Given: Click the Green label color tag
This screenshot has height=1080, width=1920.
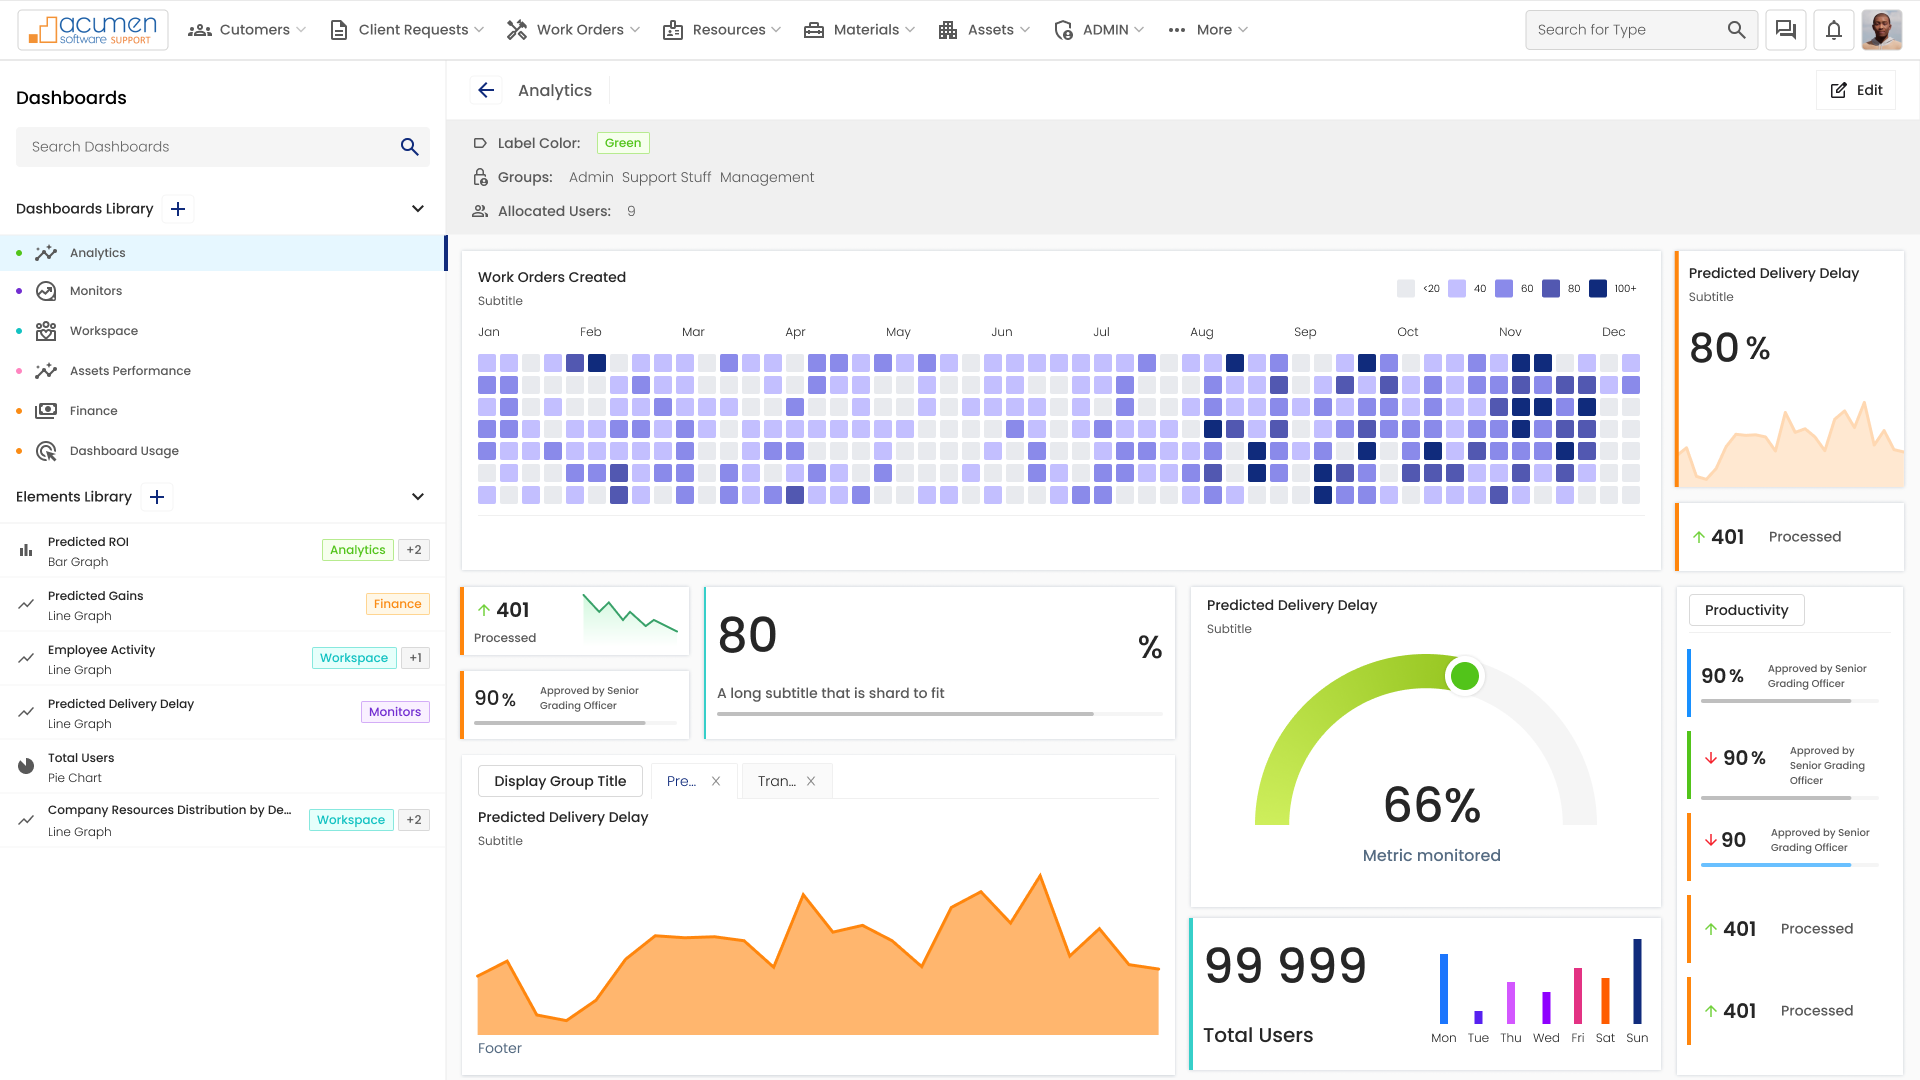Looking at the screenshot, I should point(623,143).
